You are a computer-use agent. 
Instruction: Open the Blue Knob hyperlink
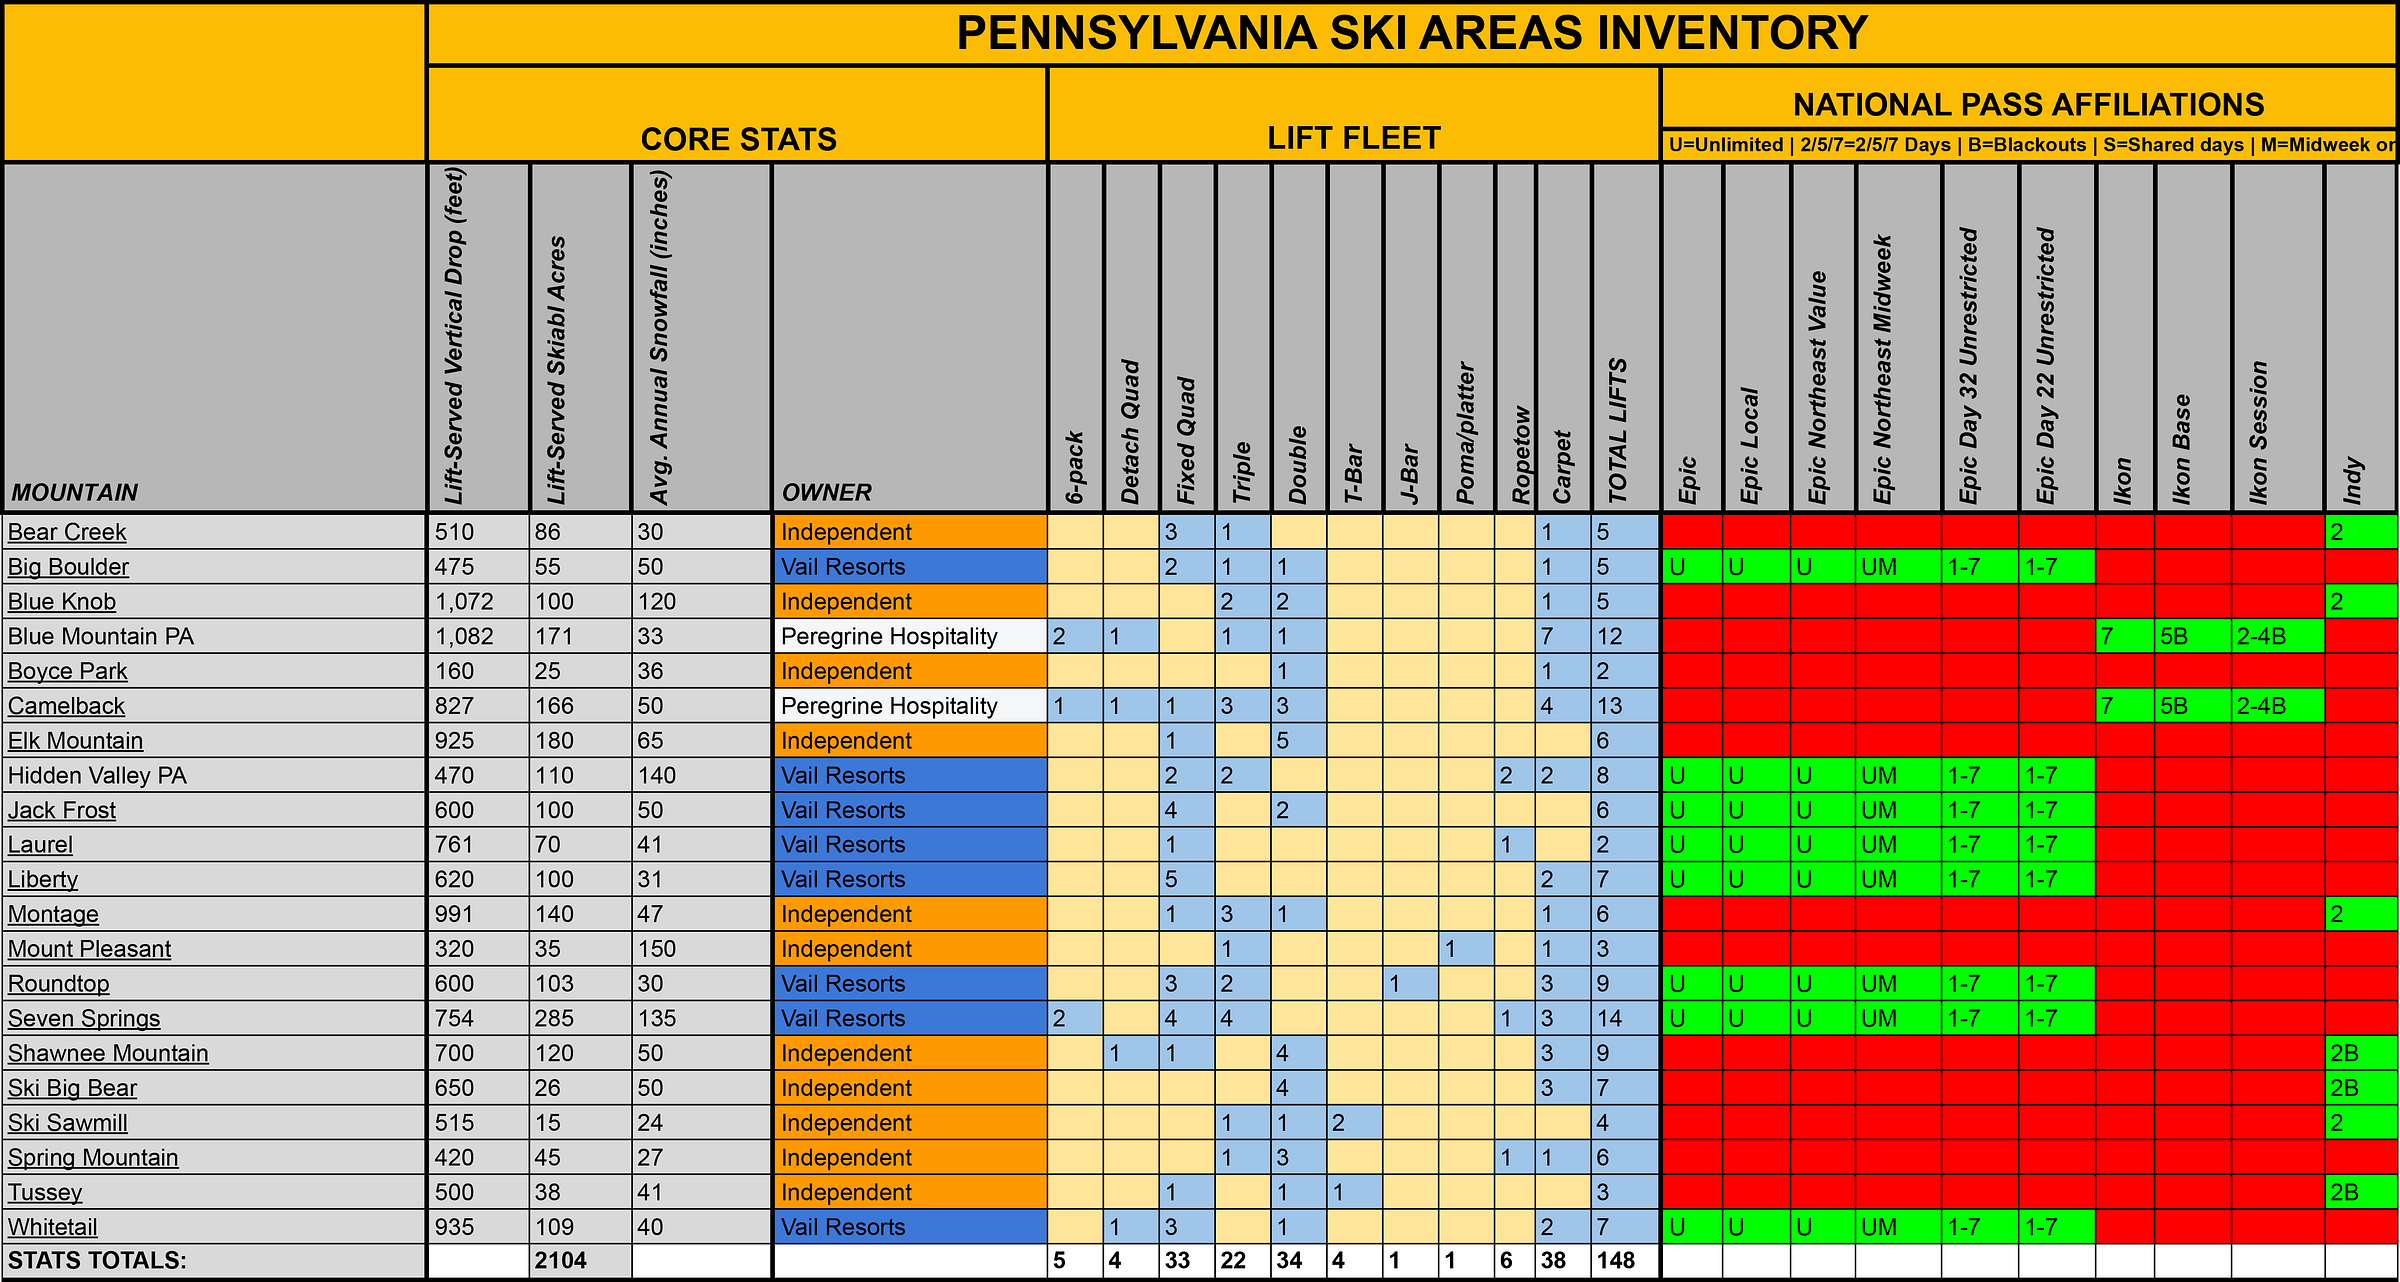point(62,602)
